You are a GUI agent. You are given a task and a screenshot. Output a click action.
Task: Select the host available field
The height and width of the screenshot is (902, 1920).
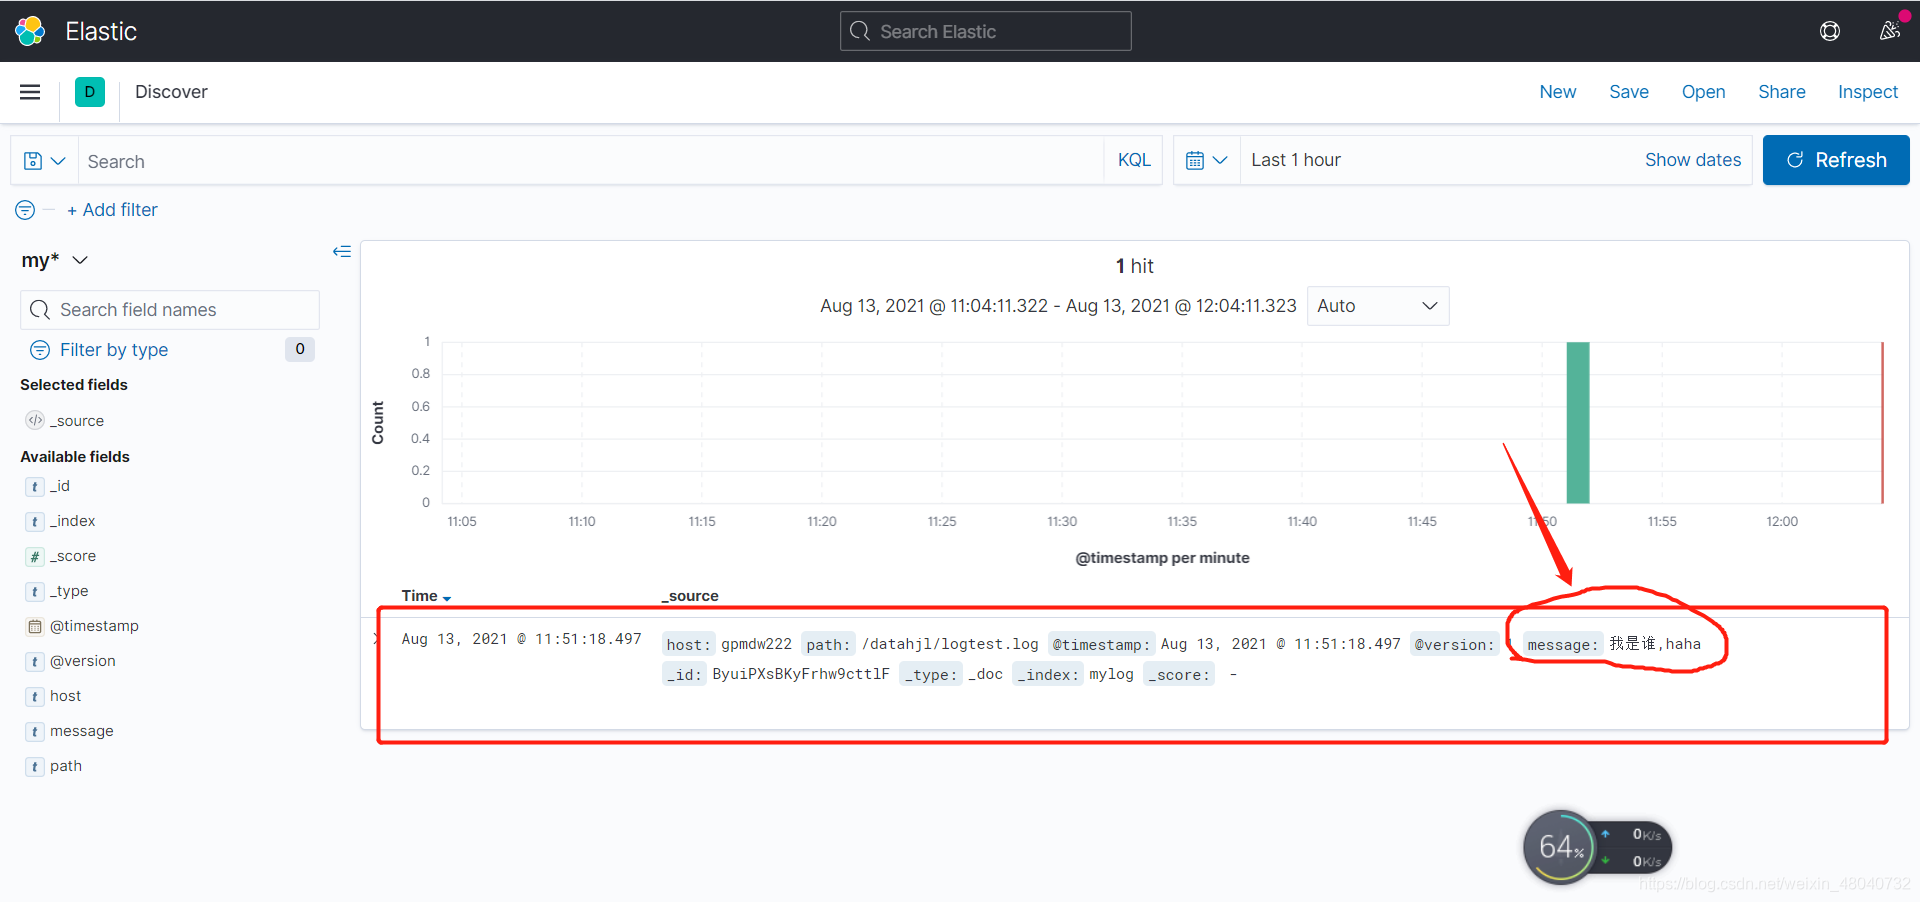click(x=66, y=696)
